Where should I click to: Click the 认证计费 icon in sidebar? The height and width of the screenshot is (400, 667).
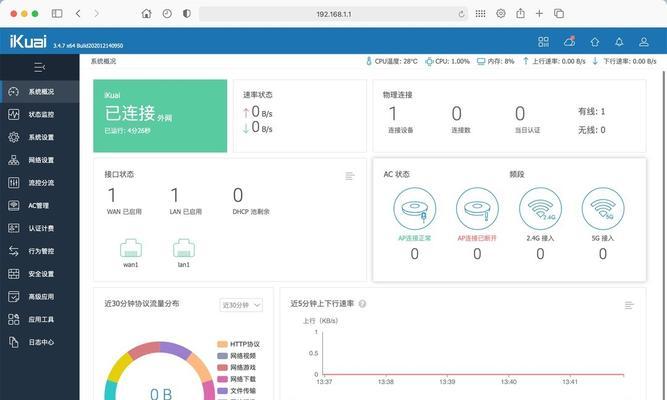tap(14, 228)
